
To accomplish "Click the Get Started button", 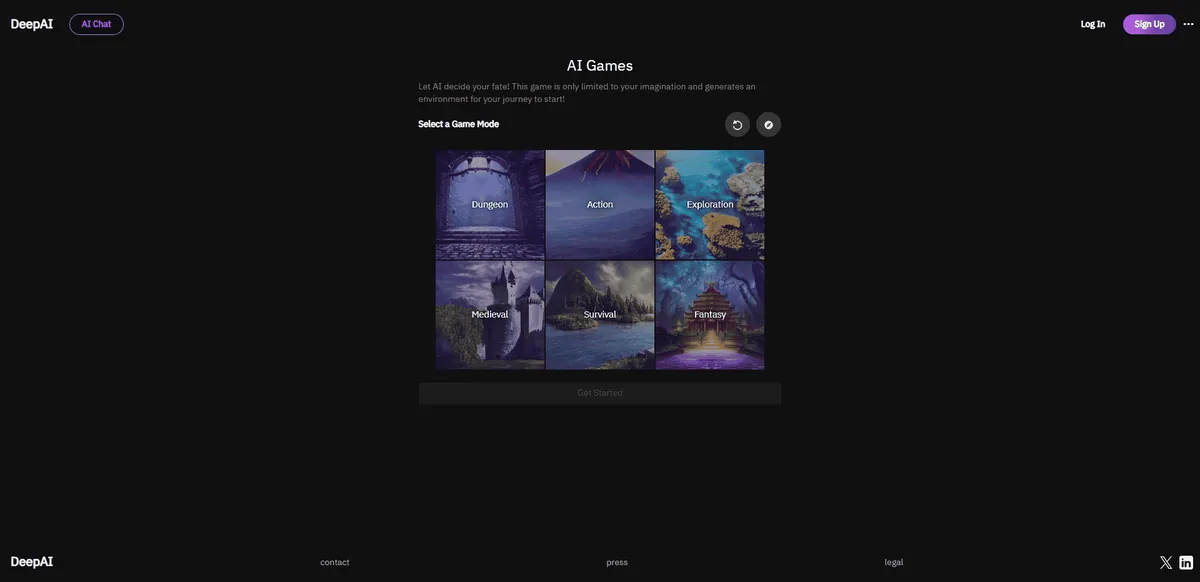I will [x=600, y=393].
